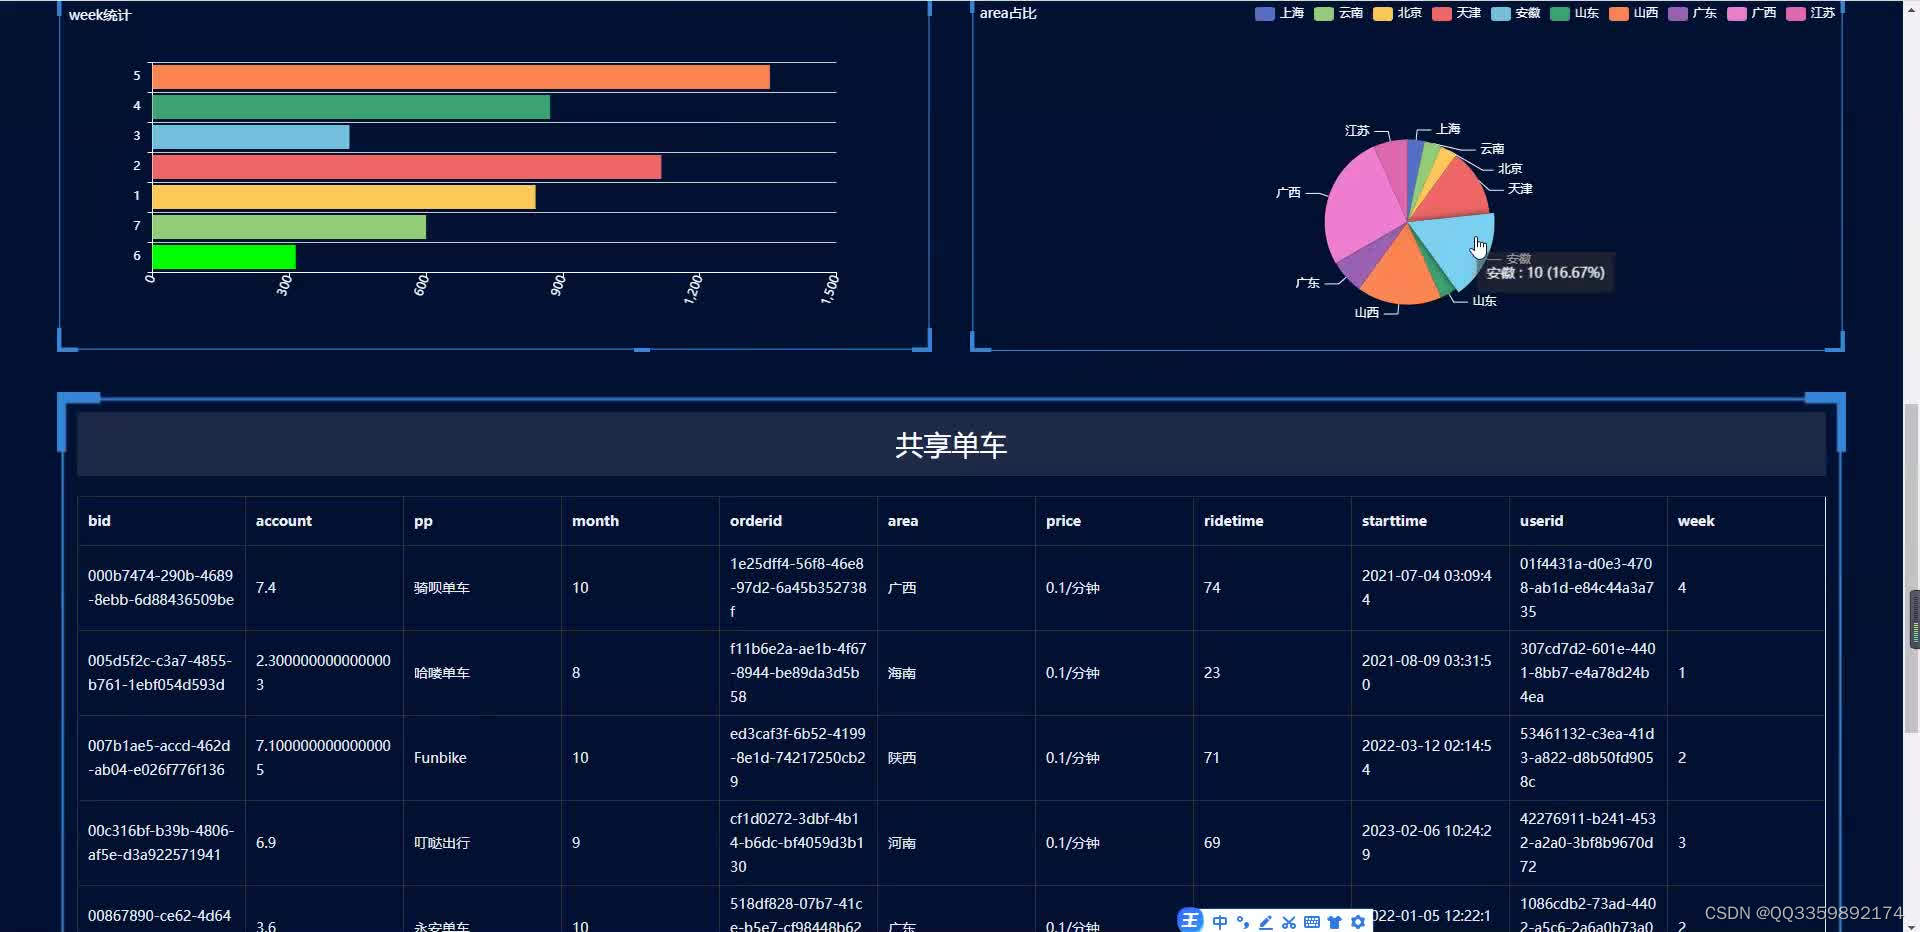This screenshot has height=932, width=1920.
Task: Click the green week 4 bar
Action: pyautogui.click(x=351, y=107)
